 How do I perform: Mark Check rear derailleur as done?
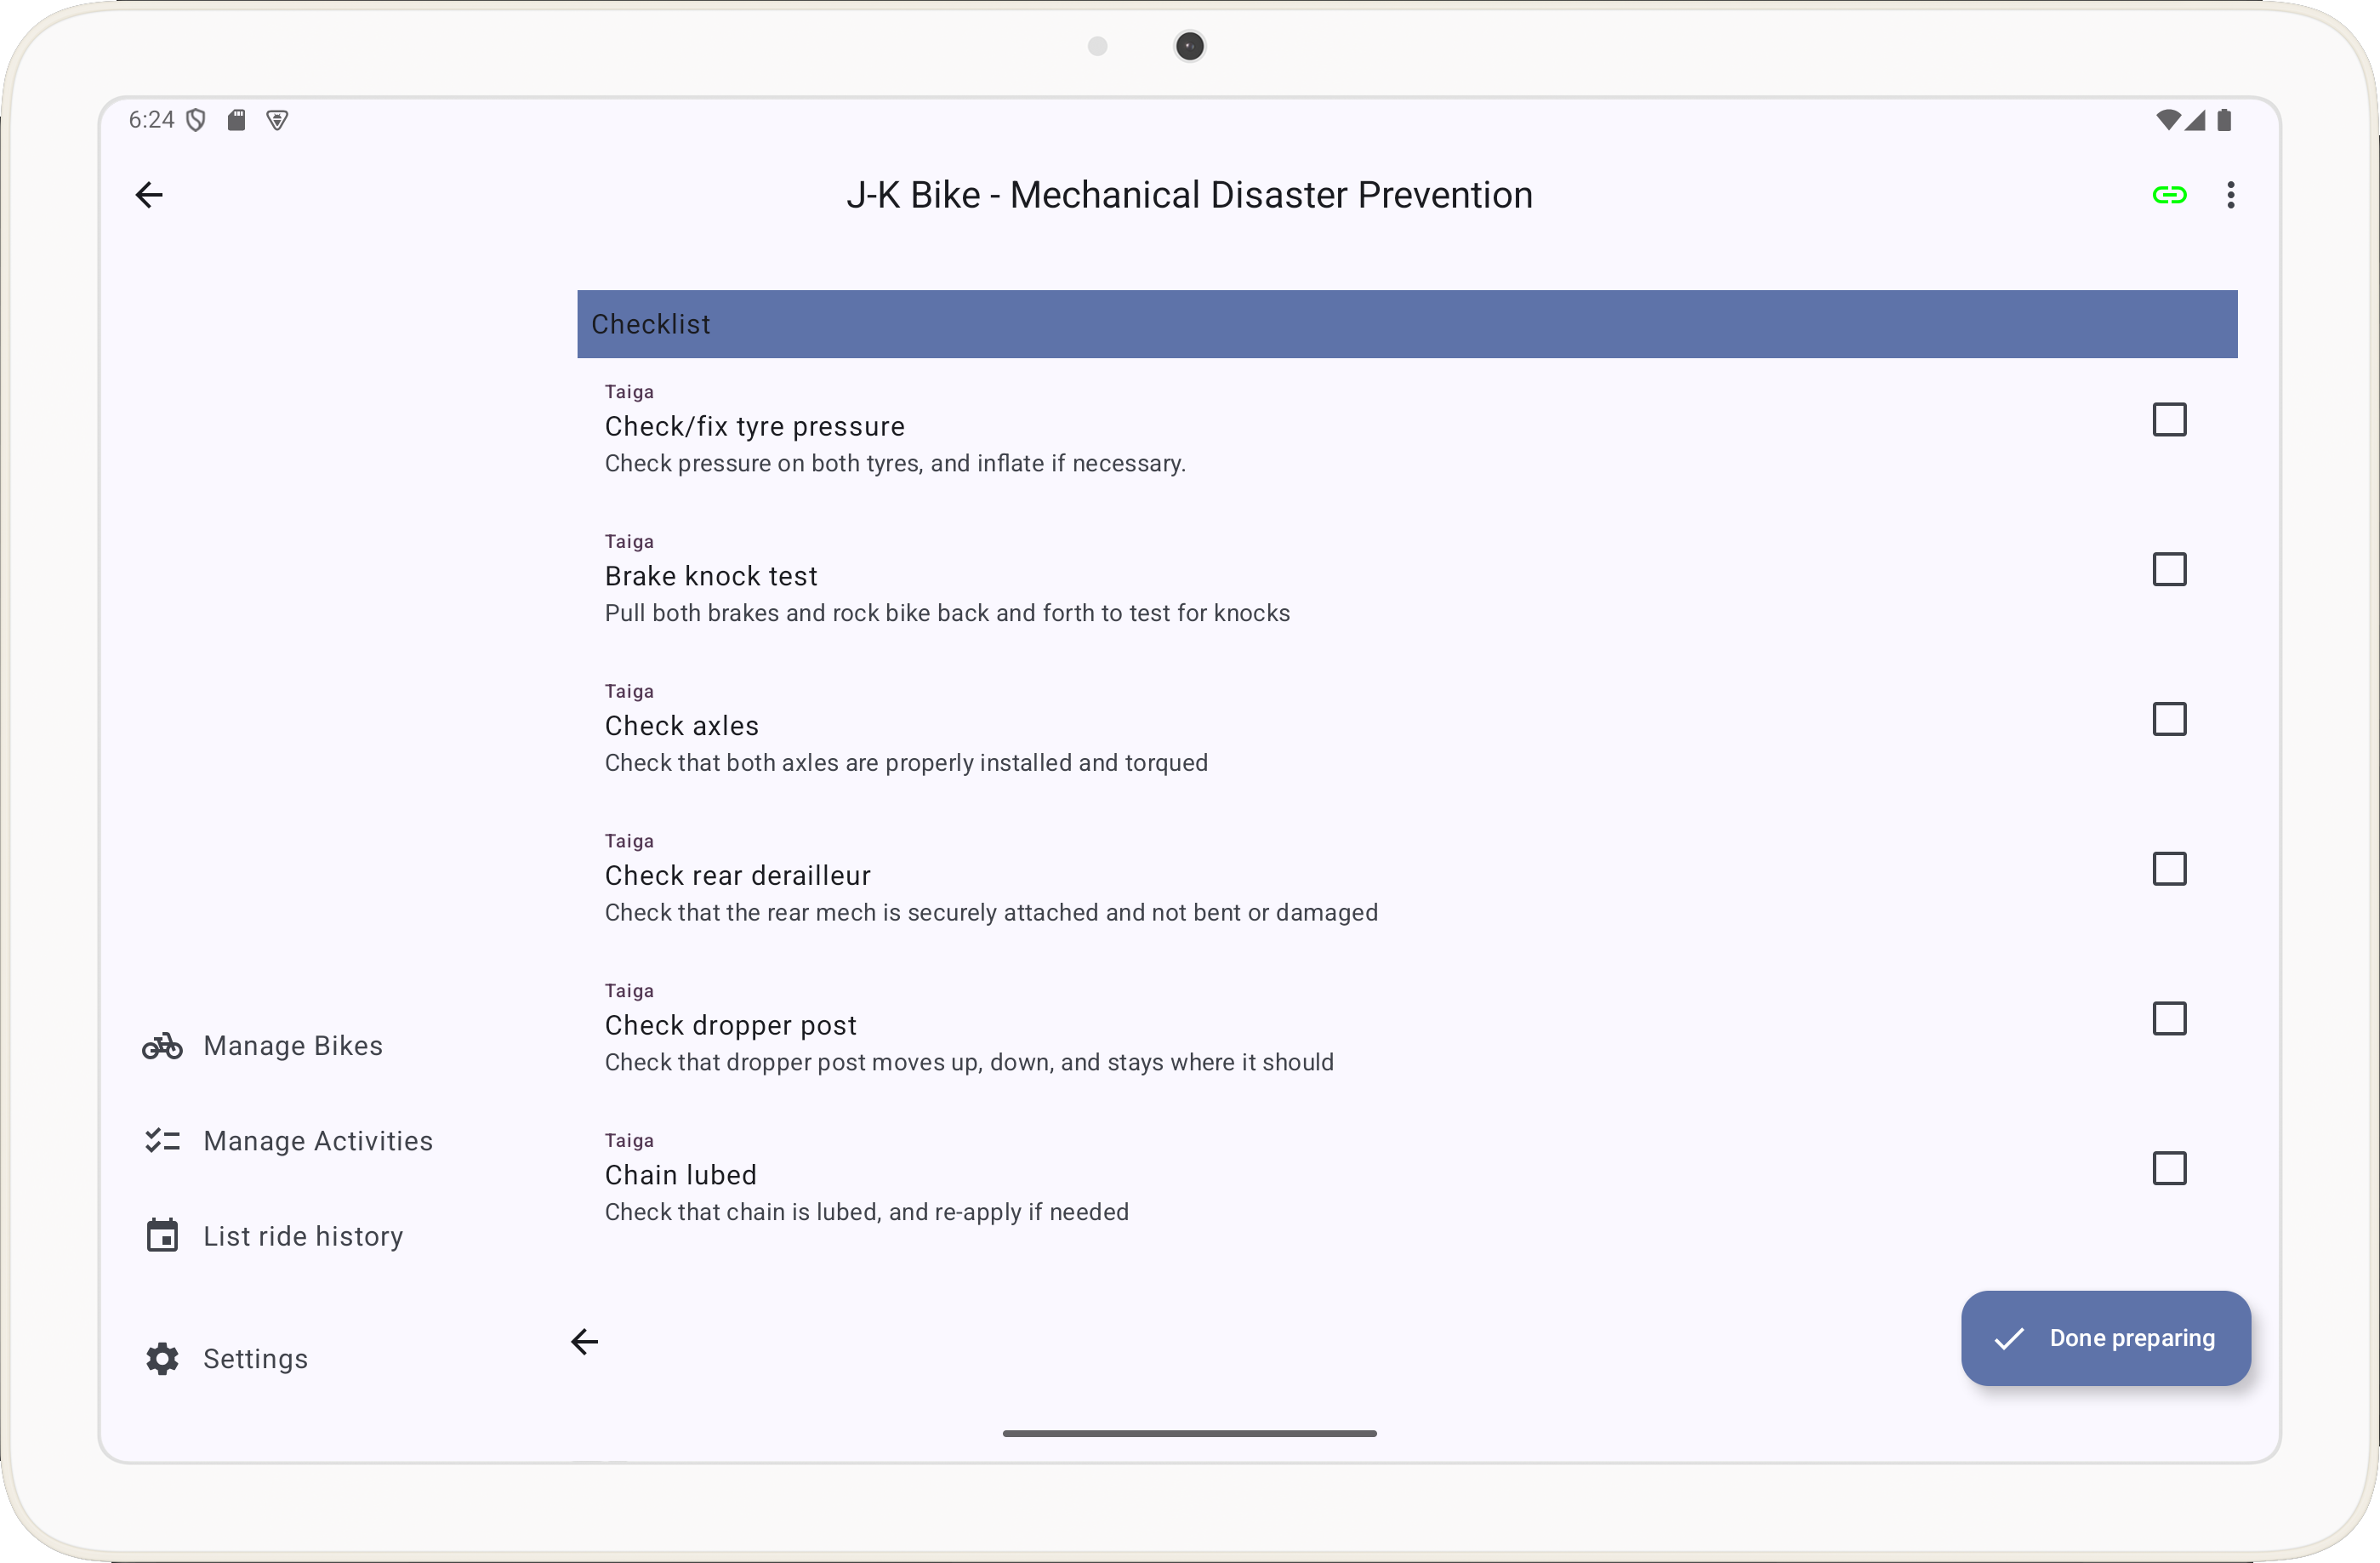click(x=2168, y=869)
